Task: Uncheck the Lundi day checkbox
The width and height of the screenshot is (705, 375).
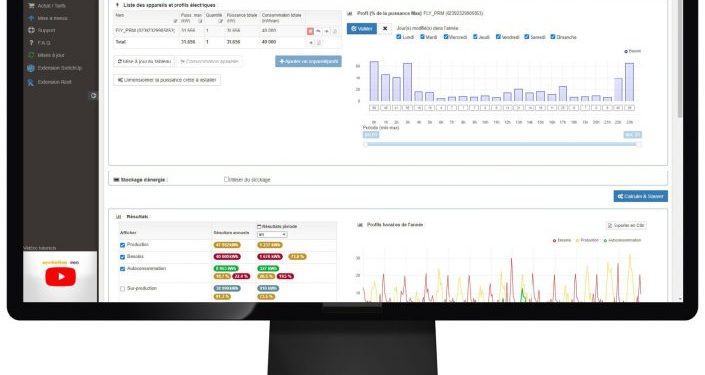Action: tap(398, 37)
